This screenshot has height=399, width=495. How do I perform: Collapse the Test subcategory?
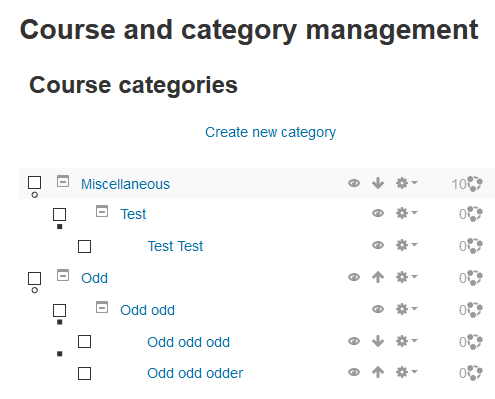(x=102, y=211)
